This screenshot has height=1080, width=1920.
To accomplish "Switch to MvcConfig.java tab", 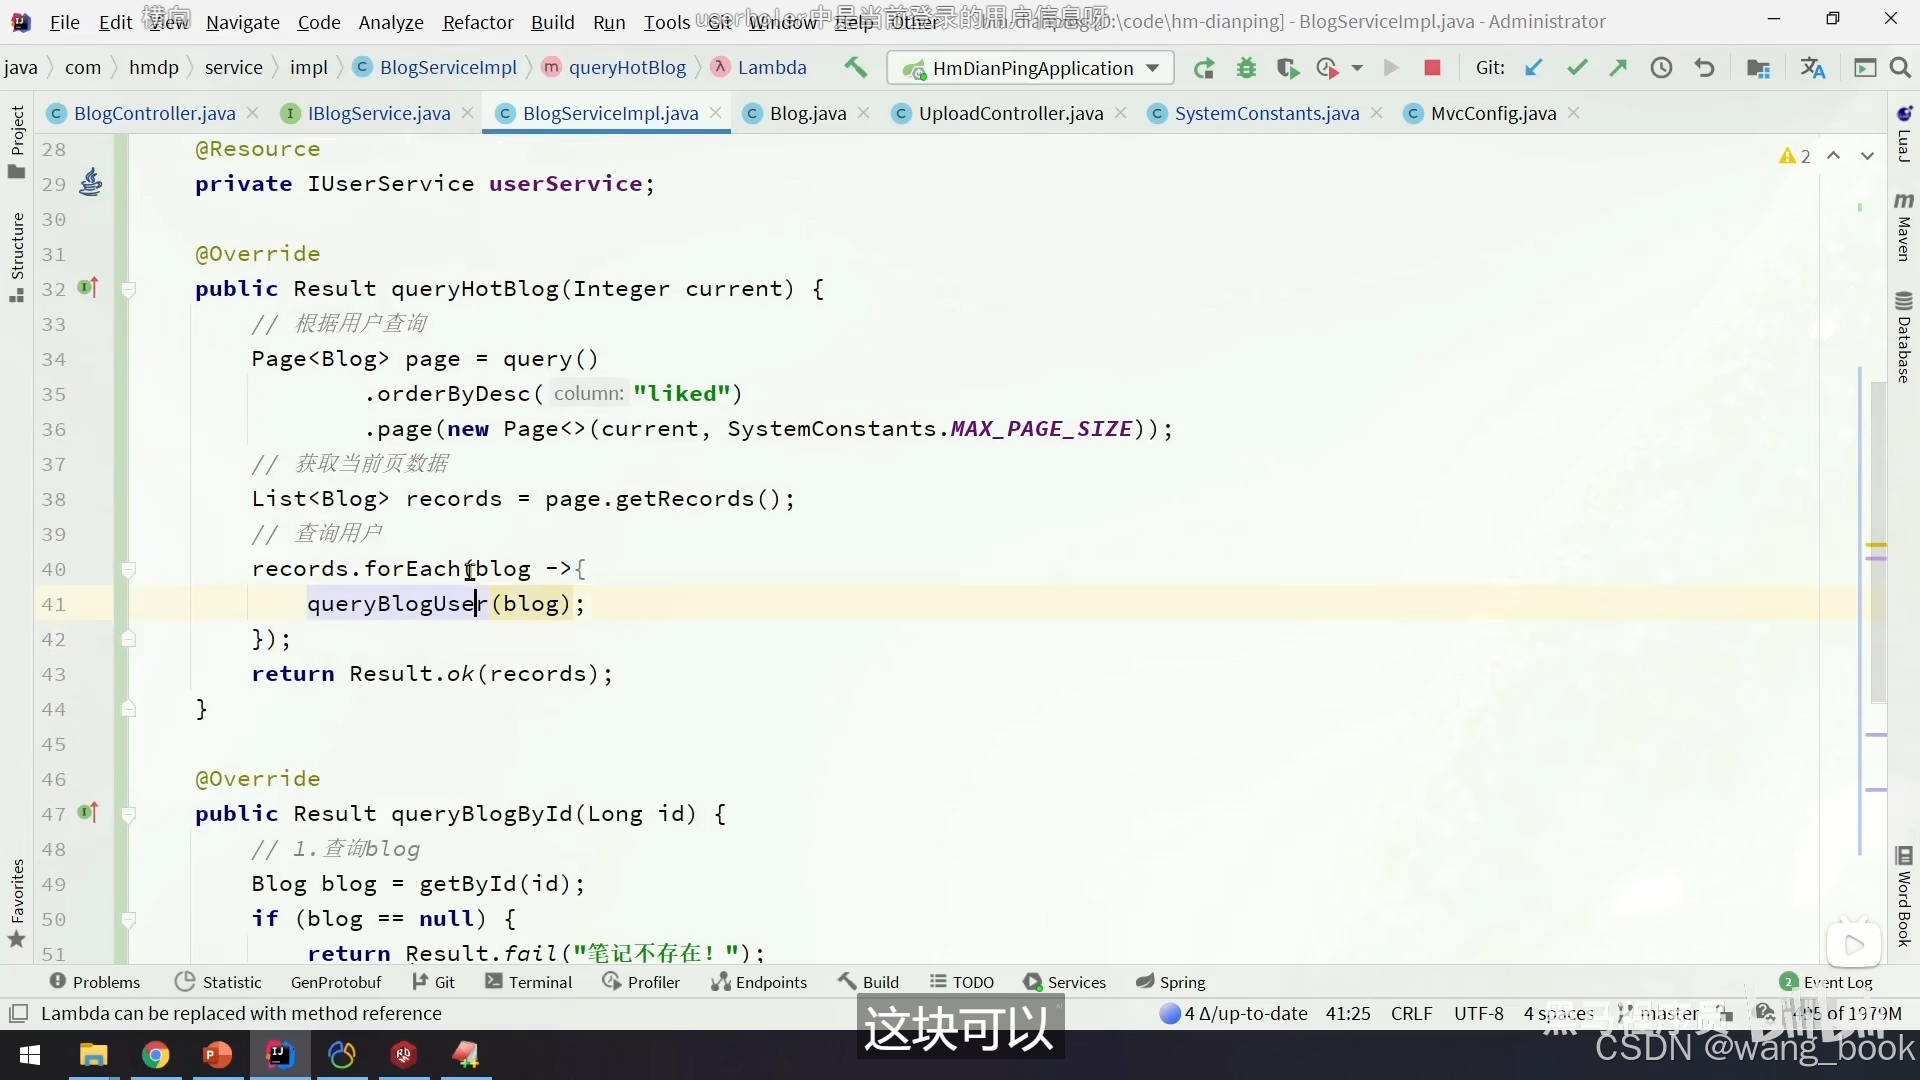I will 1493,113.
